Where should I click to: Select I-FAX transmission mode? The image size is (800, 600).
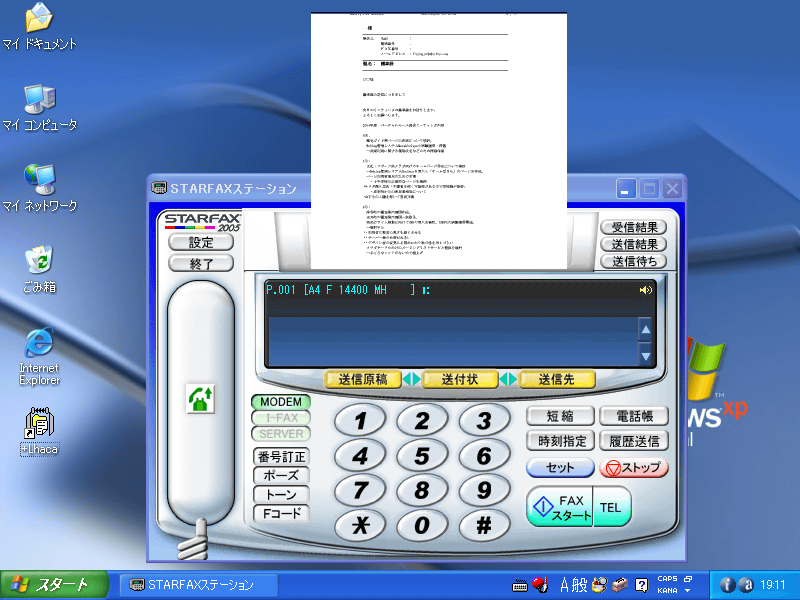coord(281,418)
